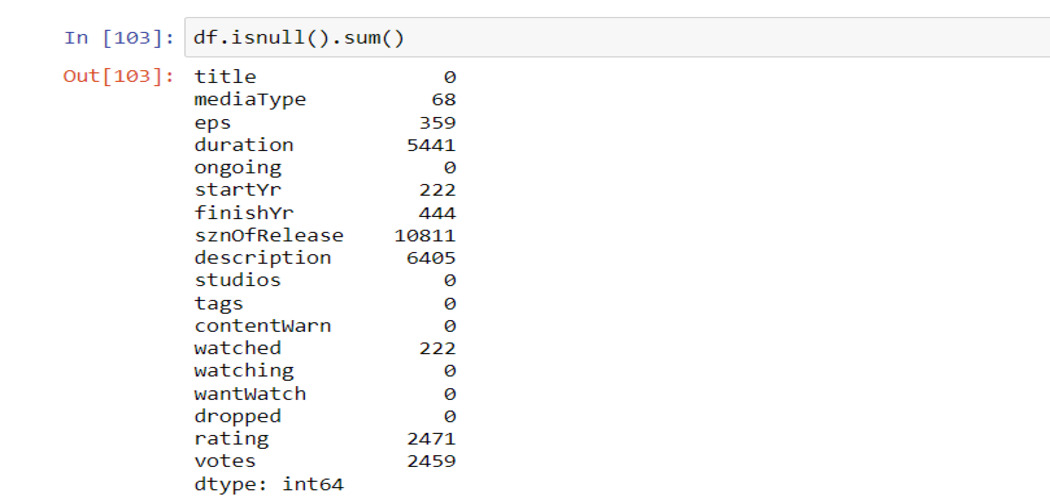Click inside the df.isnull().sum() code cell

(600, 38)
